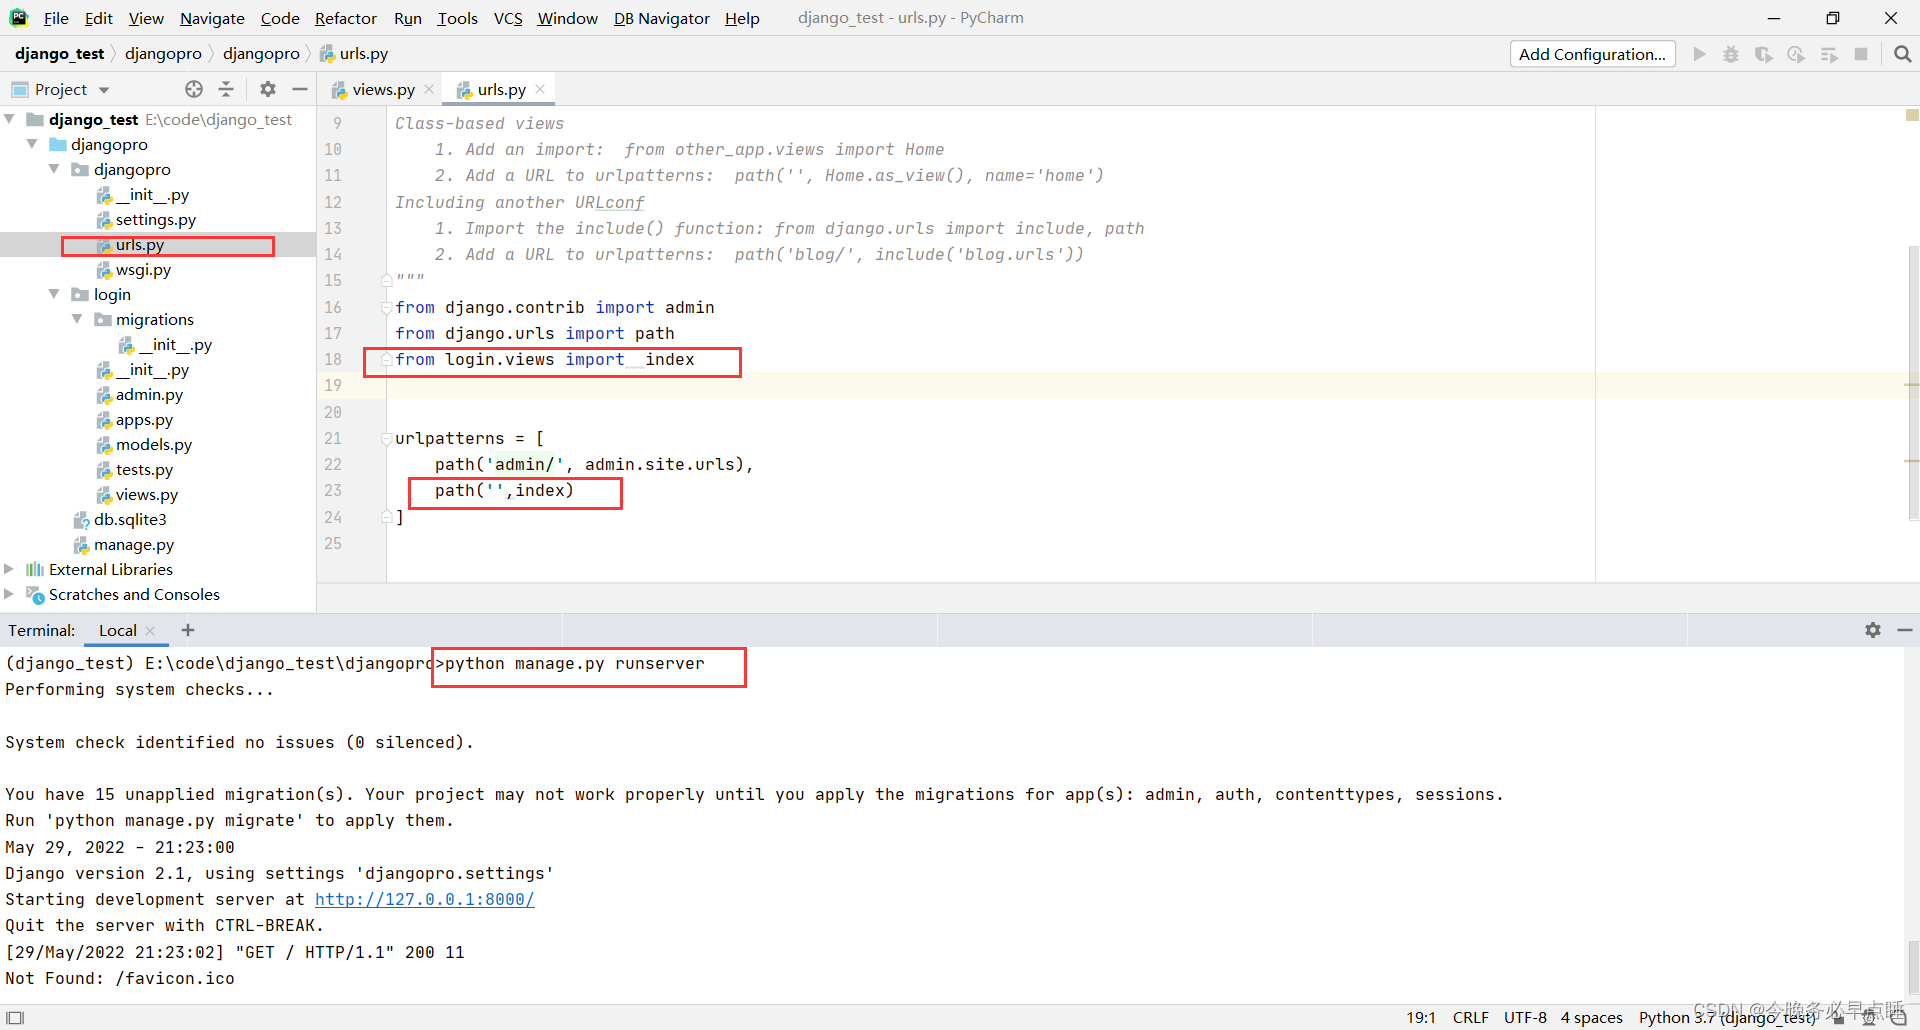
Task: Open the Tools menu
Action: point(457,18)
